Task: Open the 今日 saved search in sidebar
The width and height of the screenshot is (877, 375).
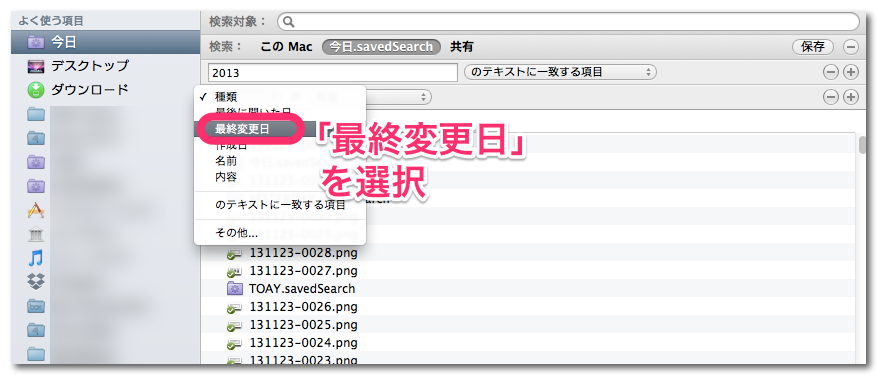Action: point(105,42)
